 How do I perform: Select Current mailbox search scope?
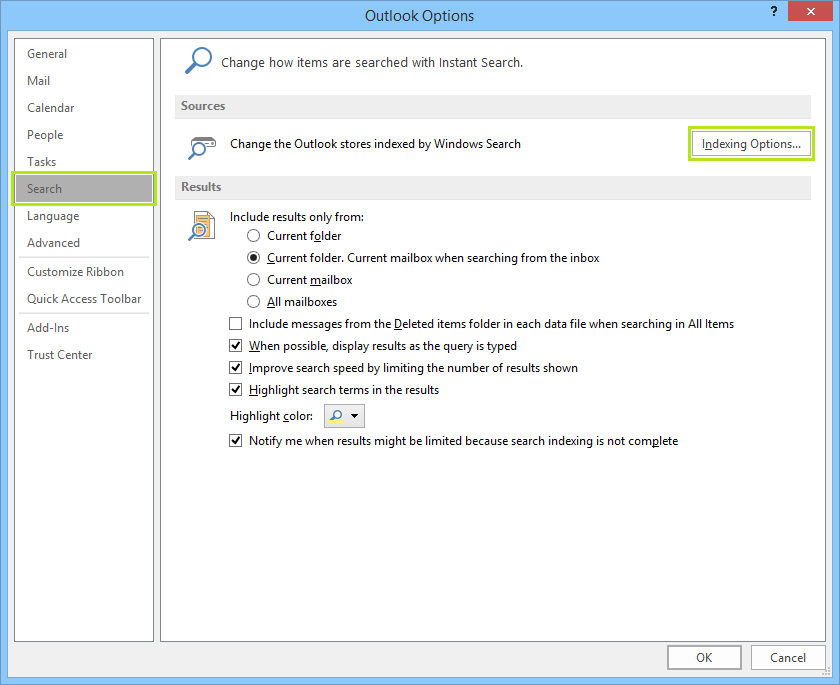254,279
